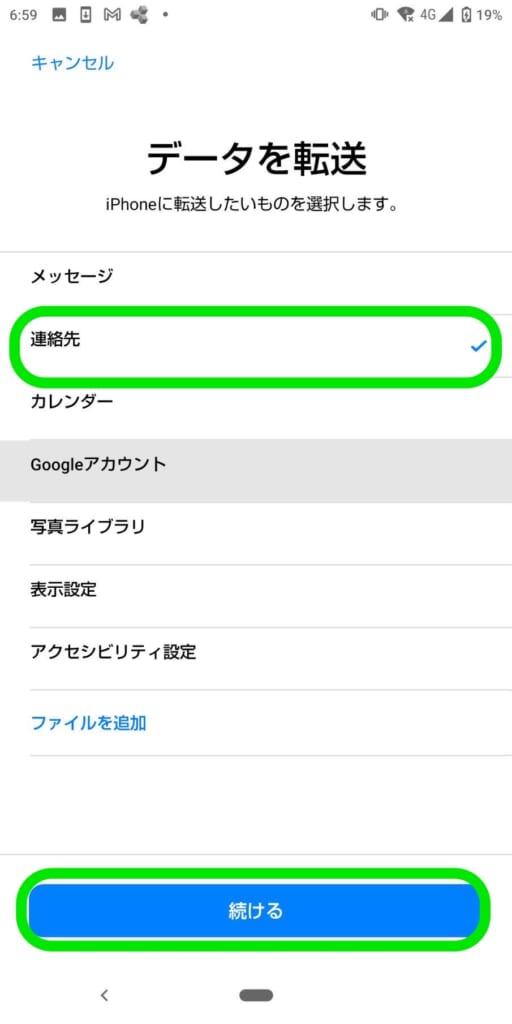Tap the home pill navigation button

tap(256, 995)
